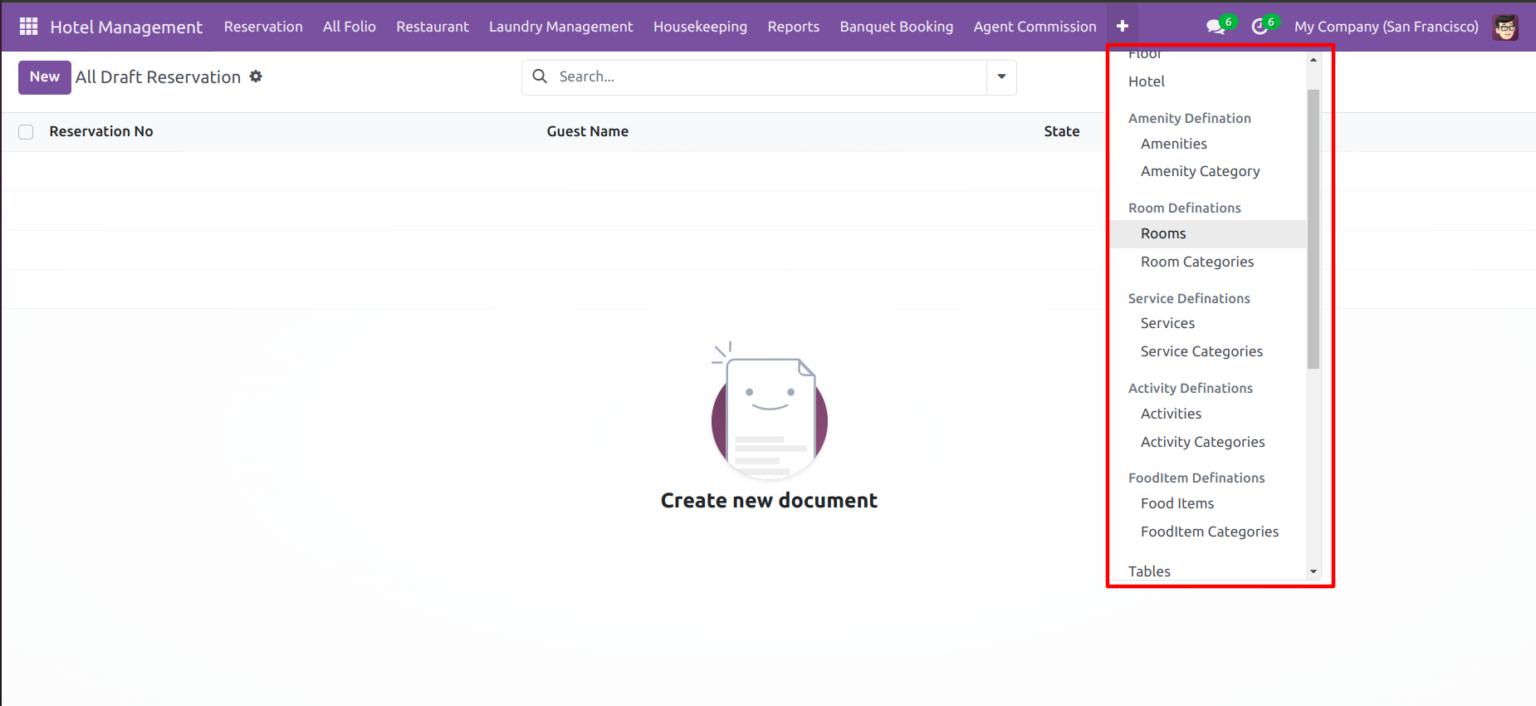
Task: Select Food Items from the open dropdown menu
Action: click(1177, 503)
